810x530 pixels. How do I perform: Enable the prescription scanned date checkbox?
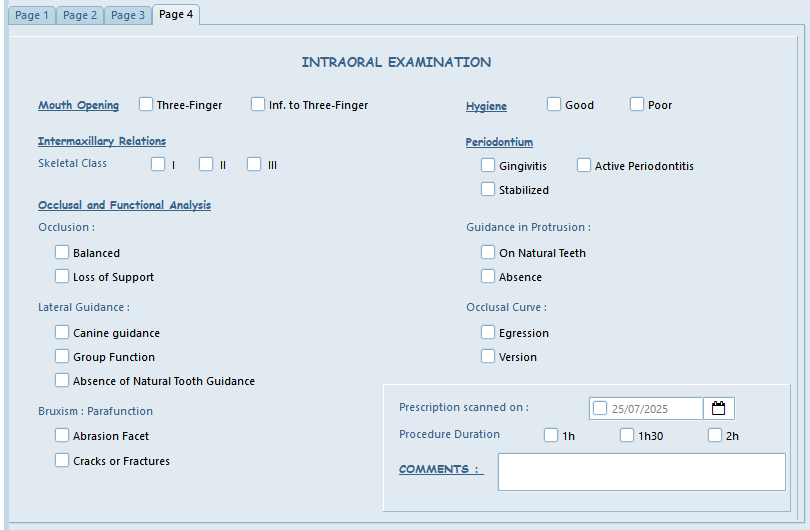point(600,408)
